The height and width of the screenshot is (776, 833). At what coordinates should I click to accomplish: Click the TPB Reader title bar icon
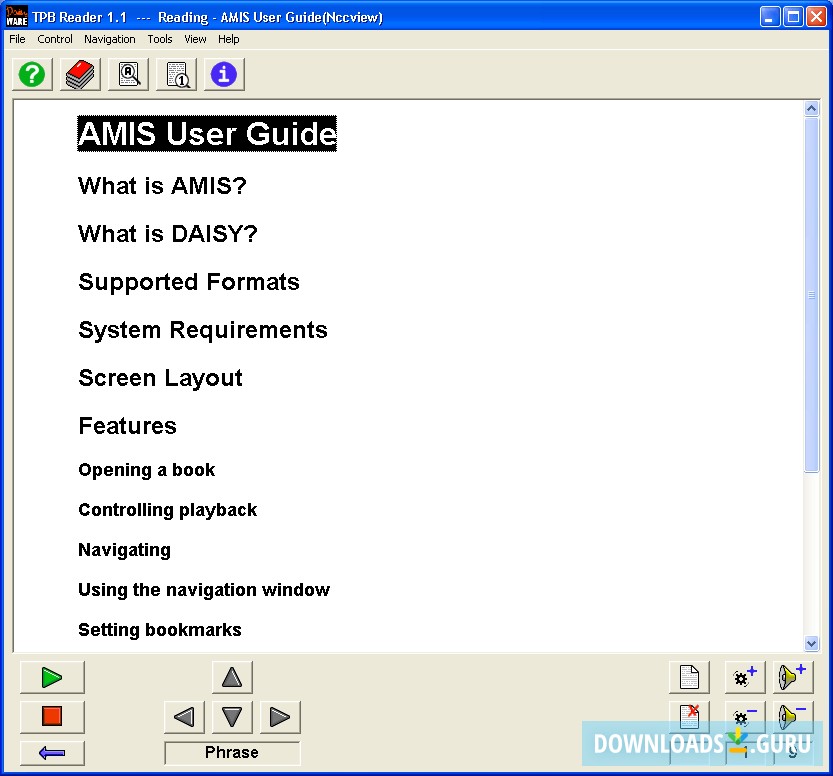point(16,16)
